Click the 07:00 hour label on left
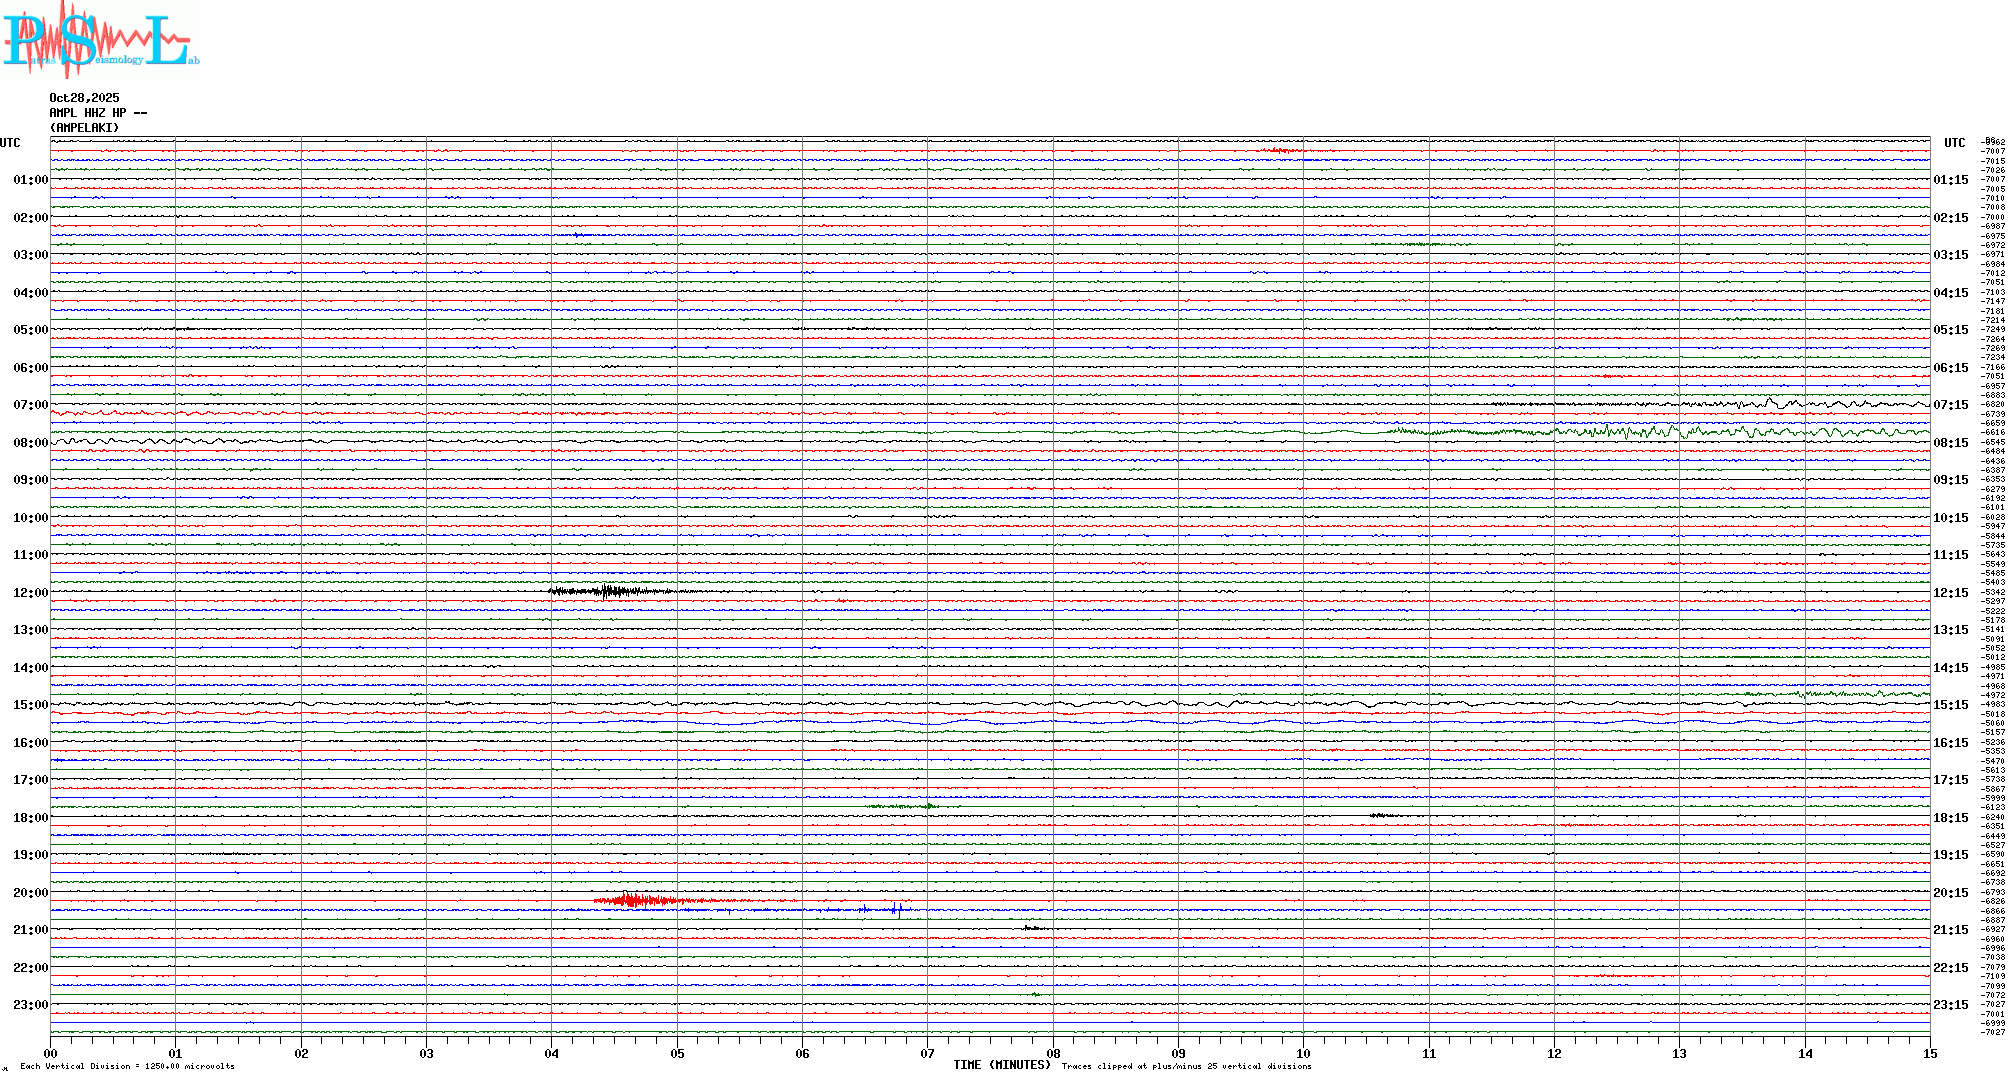Viewport: 2010px width, 1080px height. (30, 405)
